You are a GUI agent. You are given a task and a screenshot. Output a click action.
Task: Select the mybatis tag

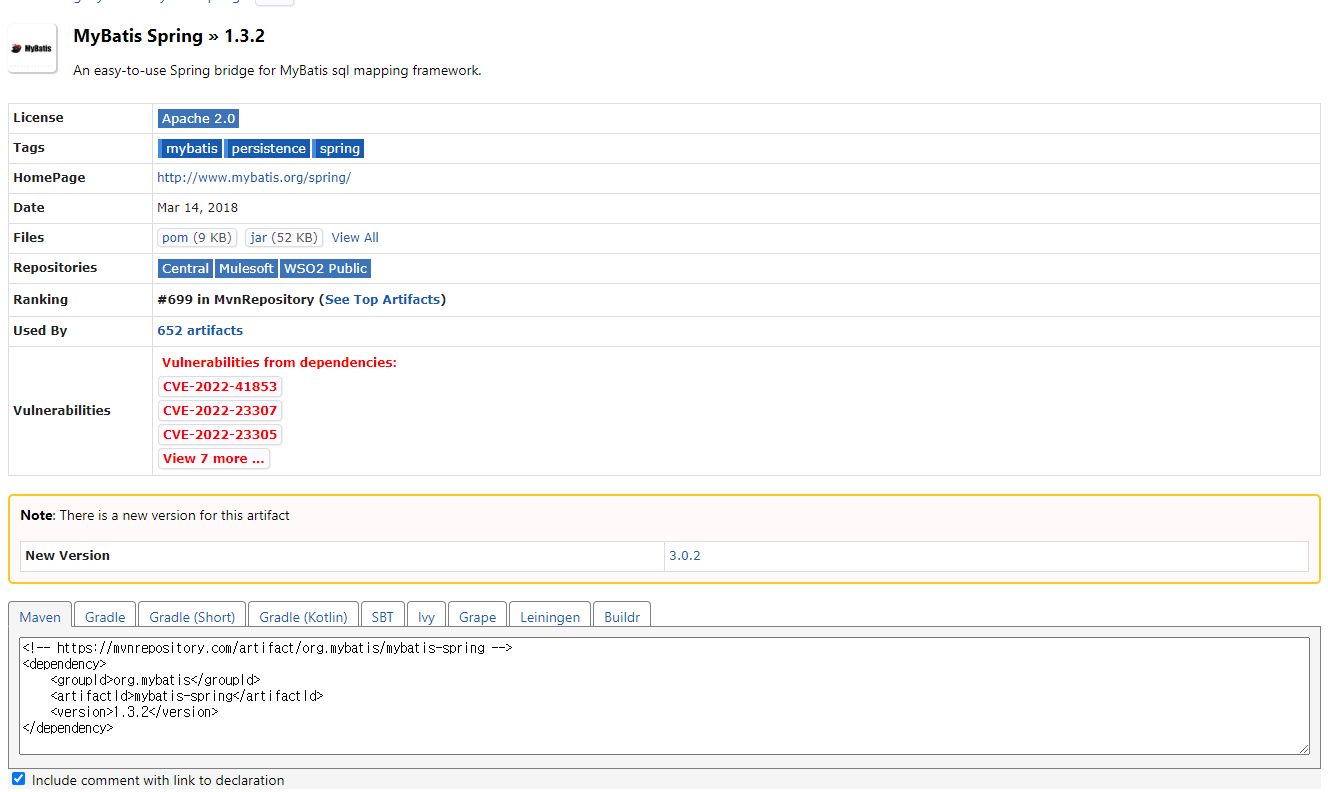pyautogui.click(x=190, y=148)
